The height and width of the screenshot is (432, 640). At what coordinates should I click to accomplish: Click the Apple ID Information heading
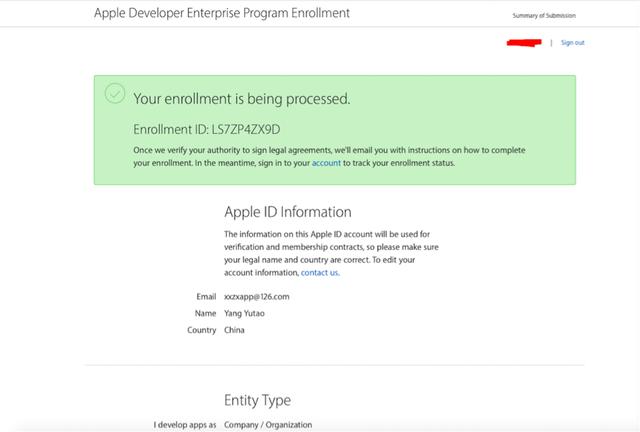click(288, 212)
